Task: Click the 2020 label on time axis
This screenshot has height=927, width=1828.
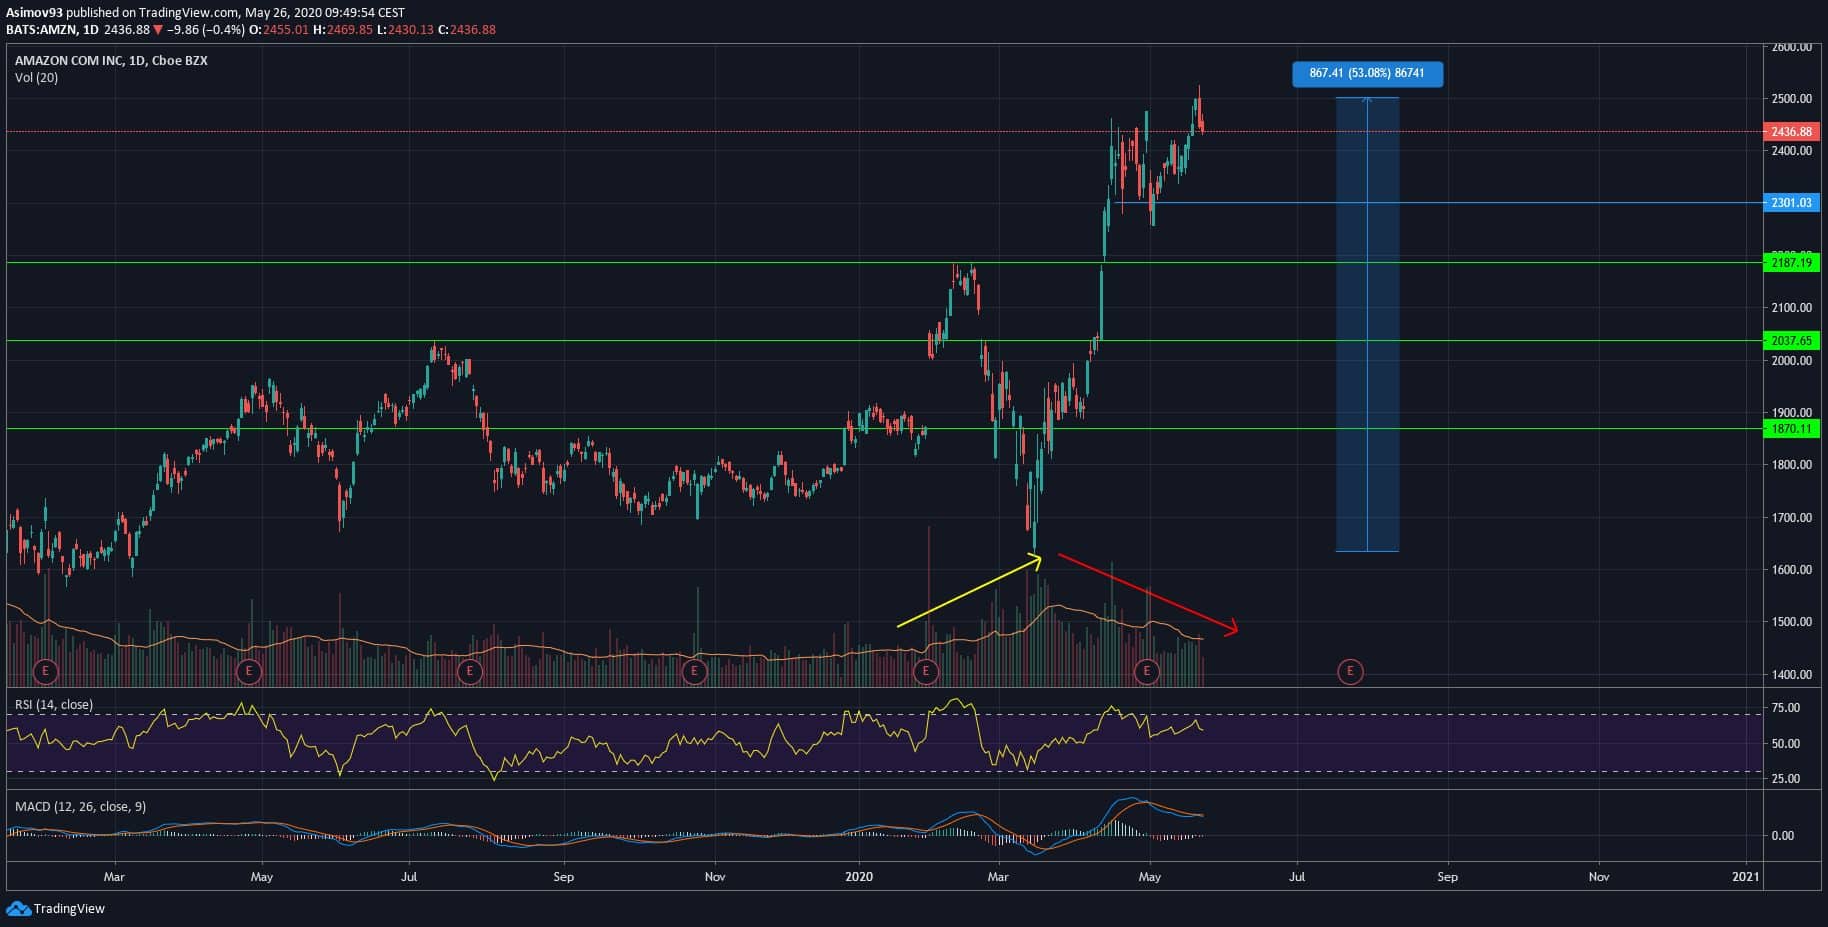Action: point(859,877)
